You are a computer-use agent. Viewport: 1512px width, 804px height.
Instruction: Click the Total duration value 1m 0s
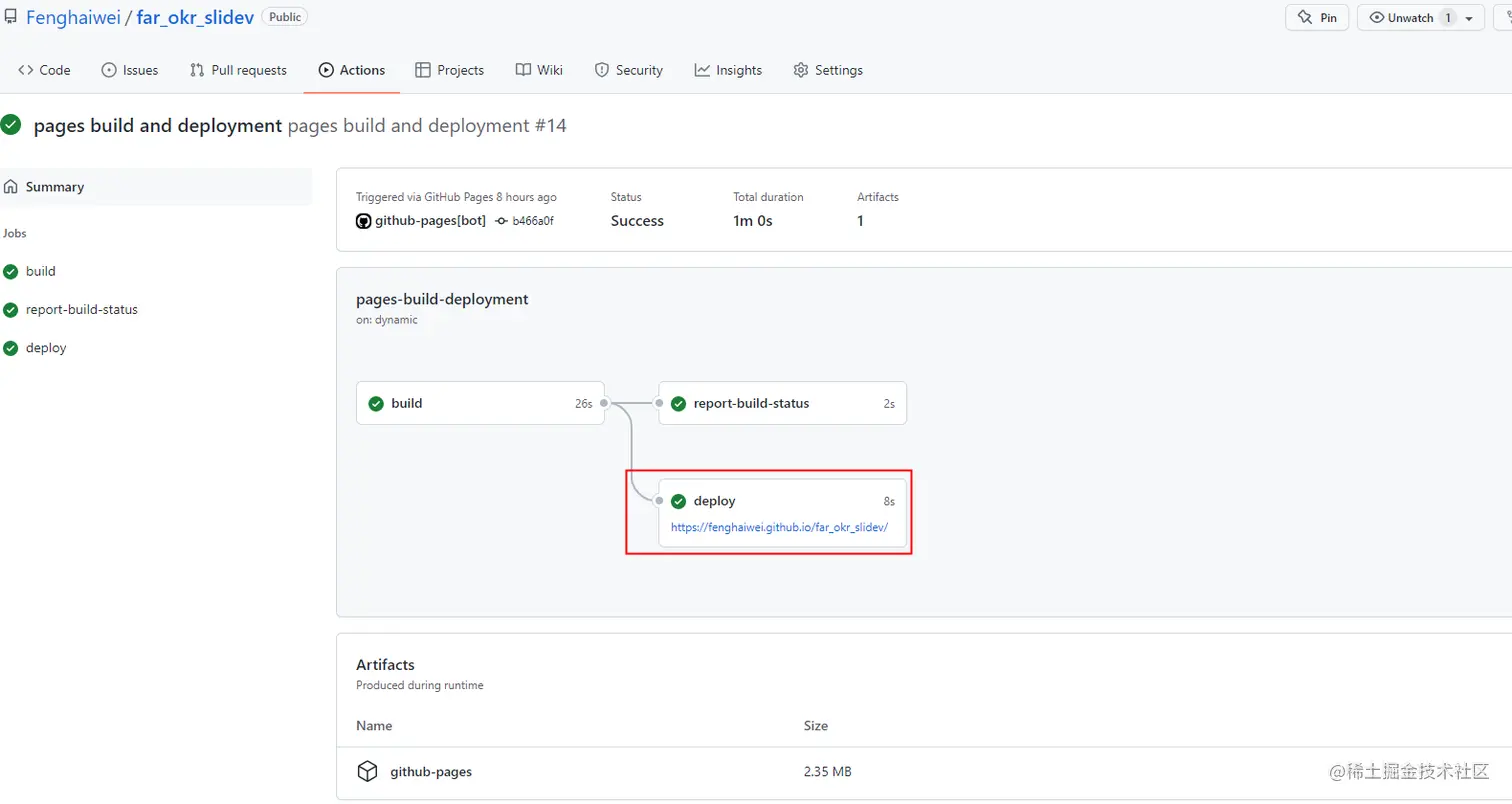[753, 221]
